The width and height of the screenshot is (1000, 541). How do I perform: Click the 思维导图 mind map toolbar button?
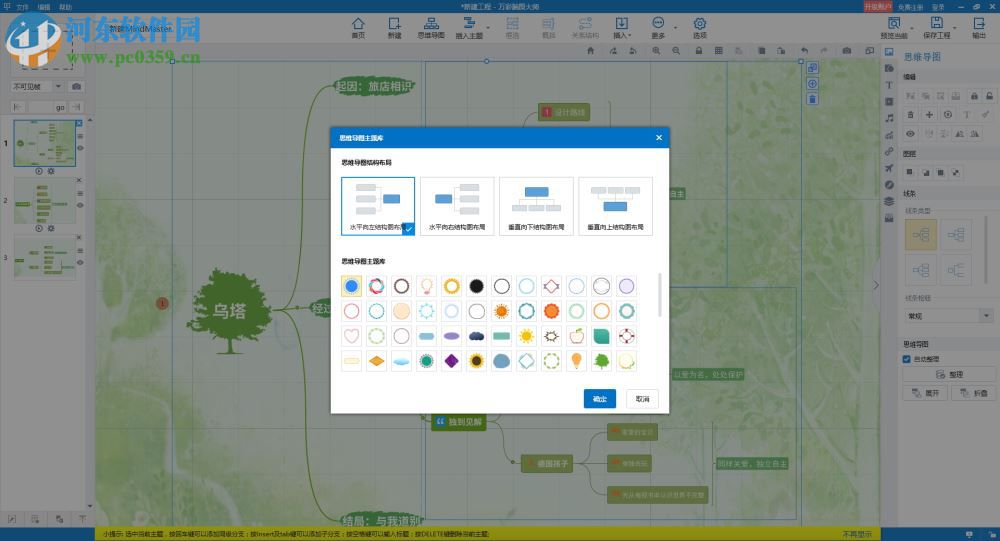[x=431, y=27]
